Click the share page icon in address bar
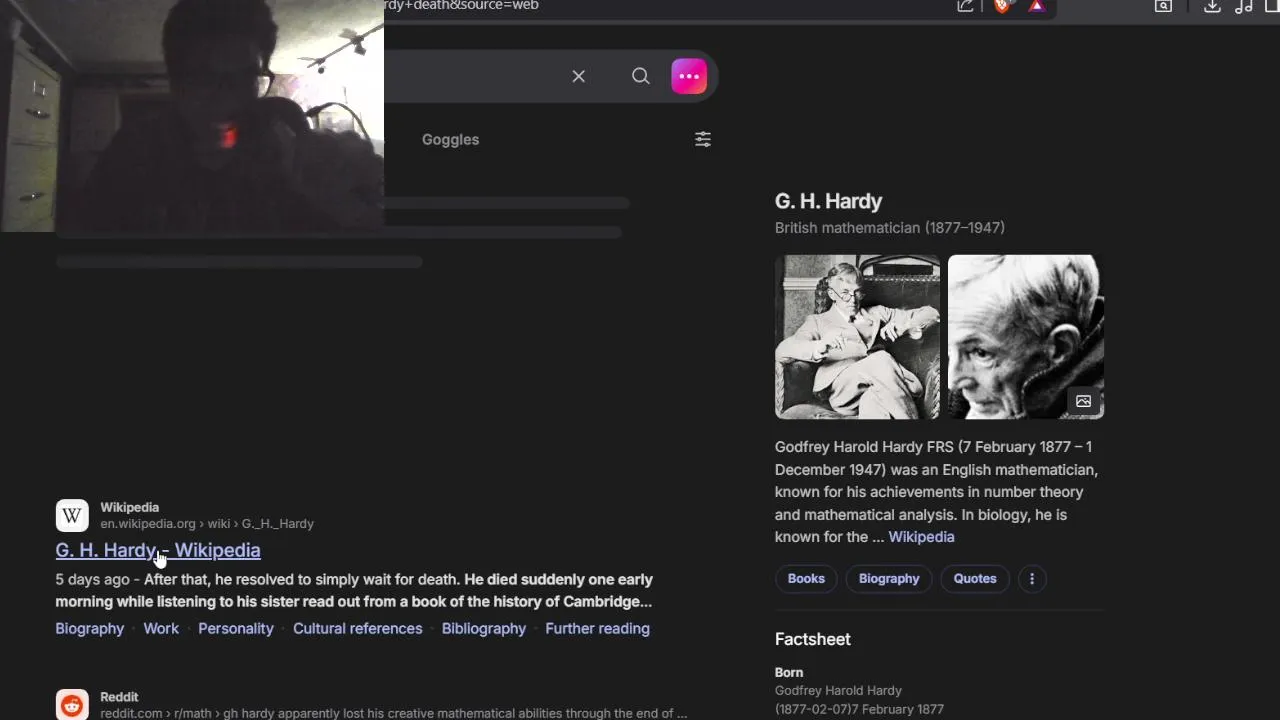 click(x=965, y=6)
